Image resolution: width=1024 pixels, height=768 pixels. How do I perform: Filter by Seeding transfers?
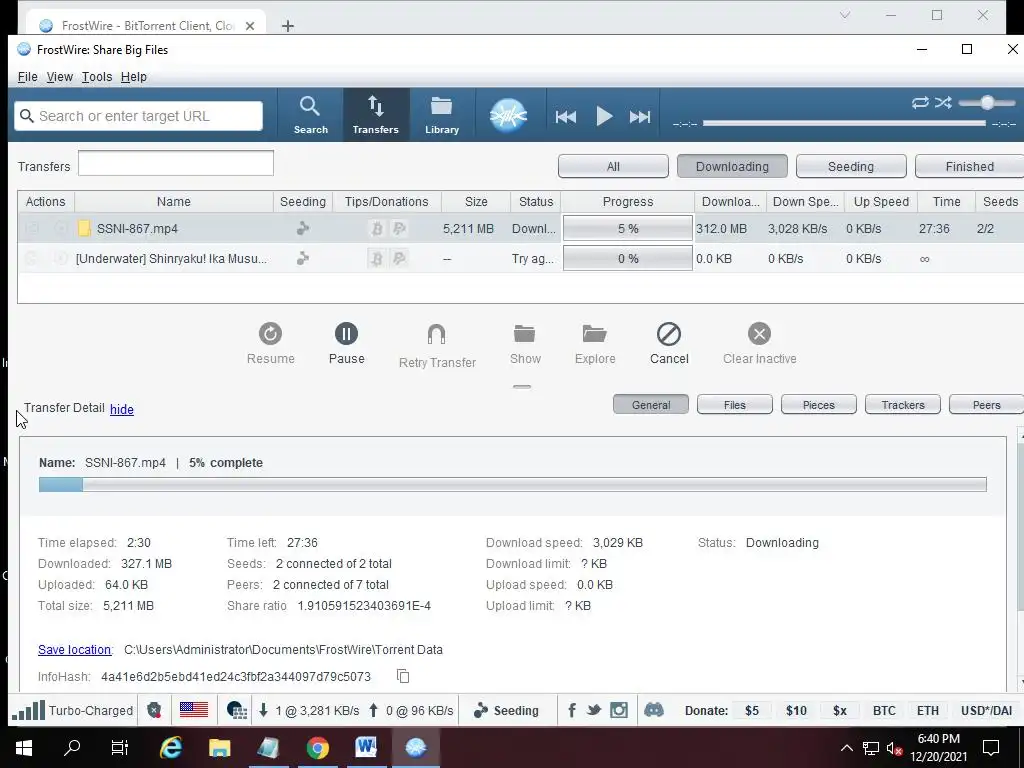(x=851, y=167)
